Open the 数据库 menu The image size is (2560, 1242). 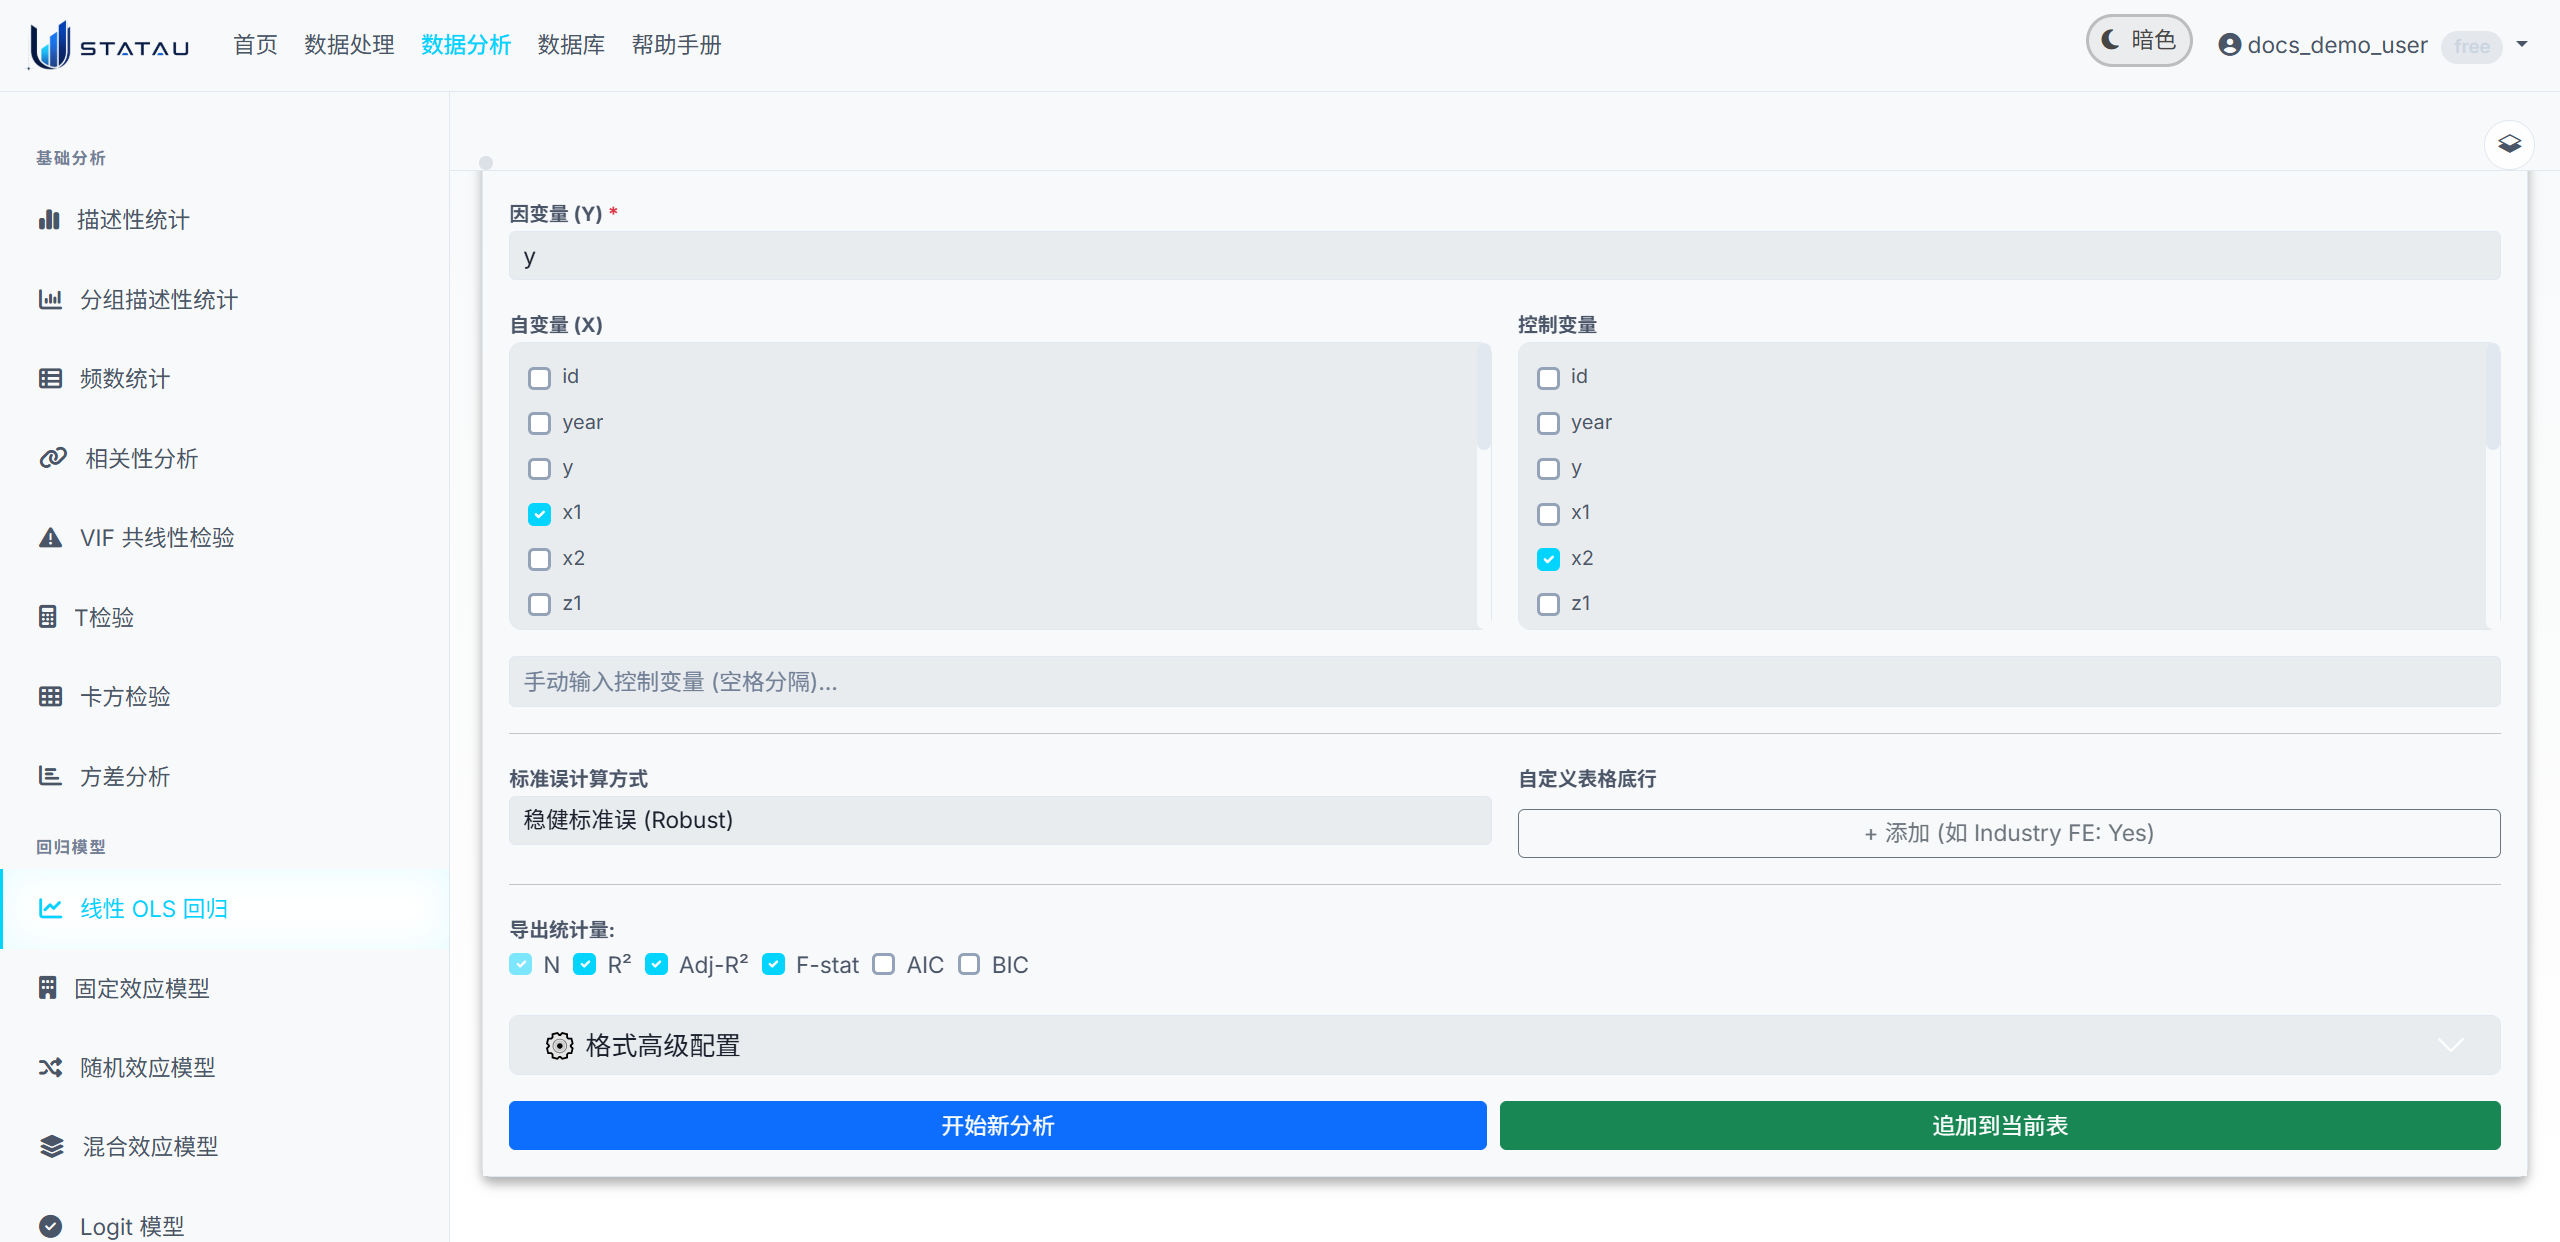click(x=571, y=45)
